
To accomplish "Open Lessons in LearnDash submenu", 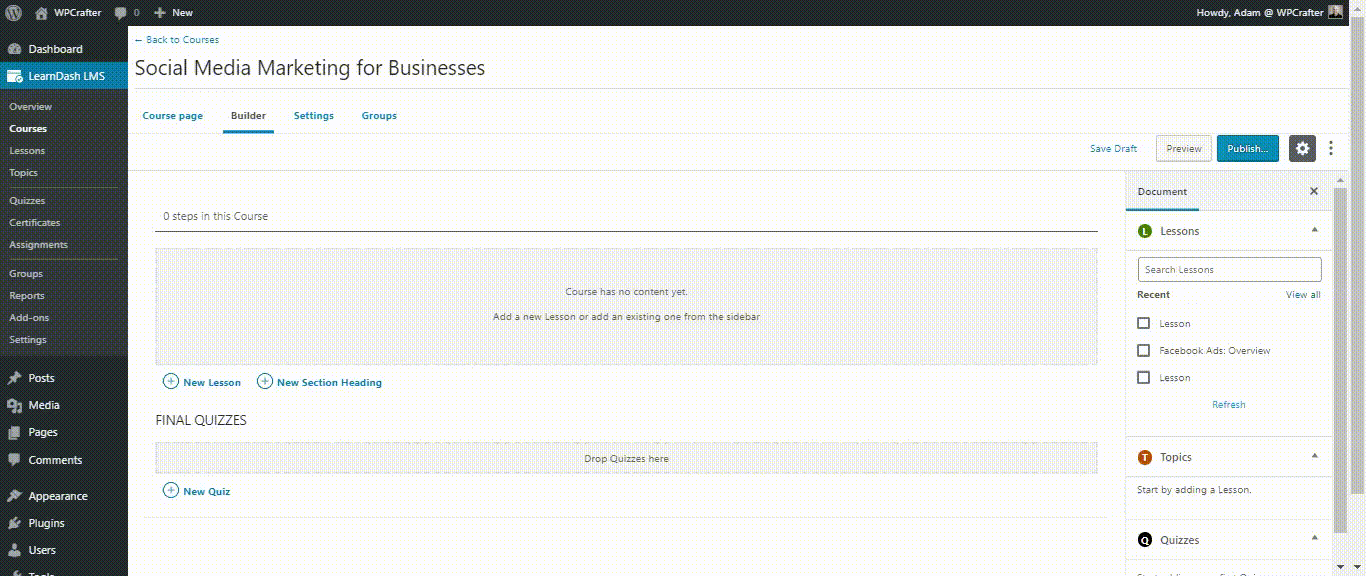I will [x=27, y=151].
